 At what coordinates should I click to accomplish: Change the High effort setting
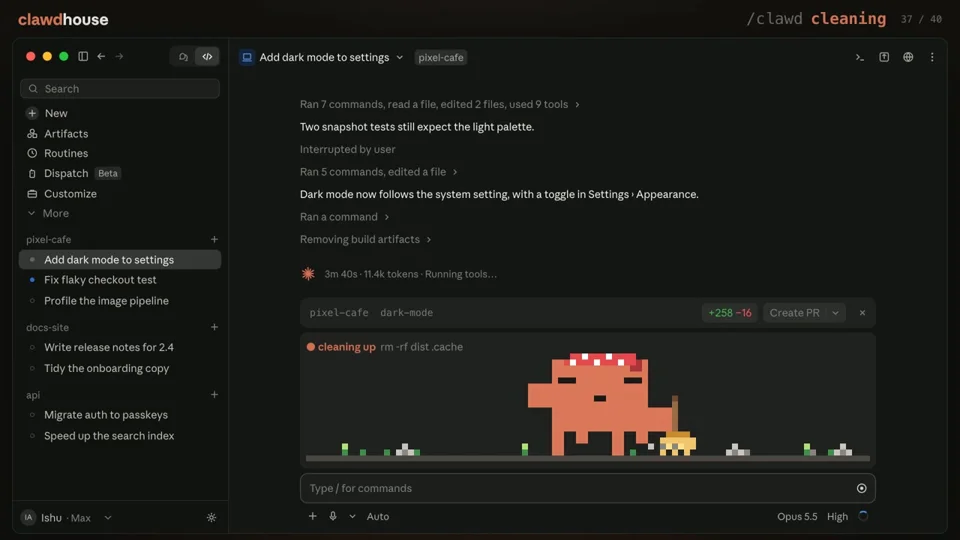[x=838, y=516]
